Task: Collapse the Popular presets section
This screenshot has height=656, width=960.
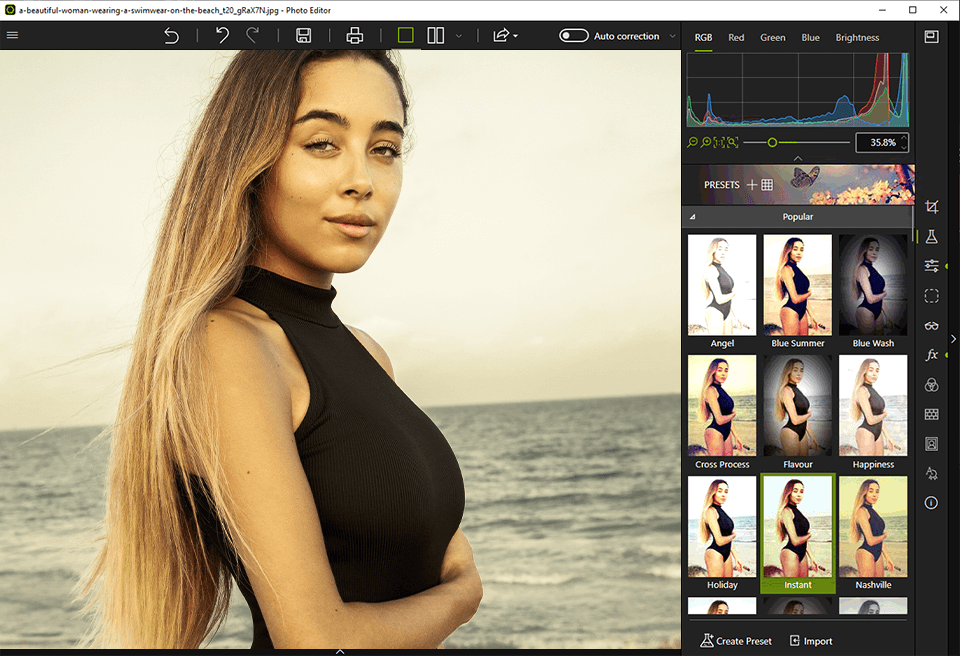Action: (693, 217)
